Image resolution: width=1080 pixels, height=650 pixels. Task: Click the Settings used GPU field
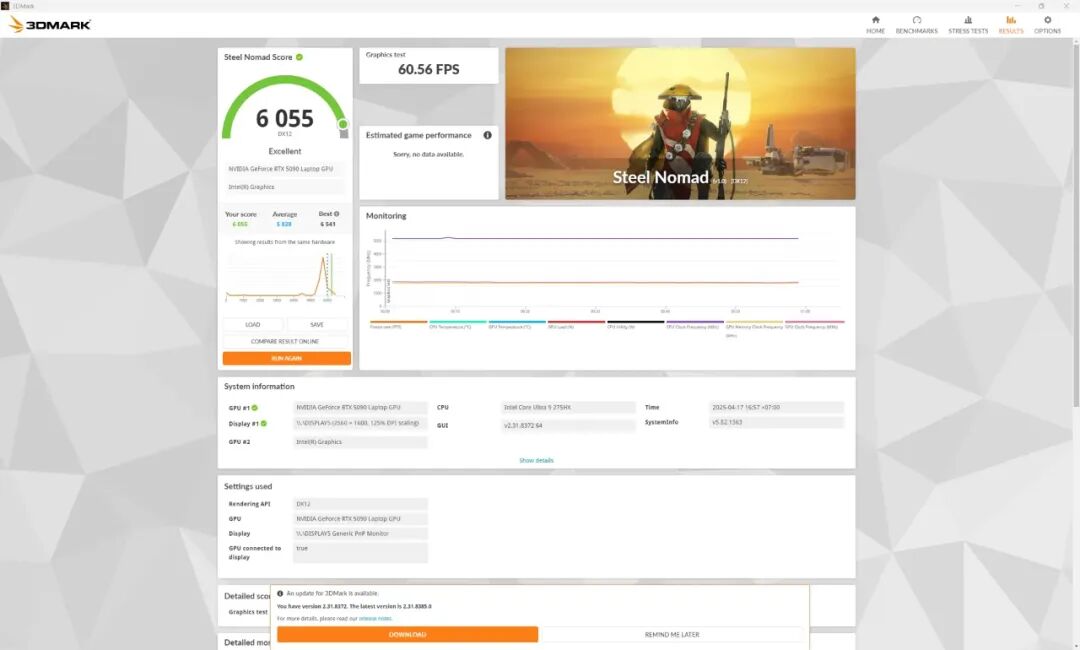[360, 519]
